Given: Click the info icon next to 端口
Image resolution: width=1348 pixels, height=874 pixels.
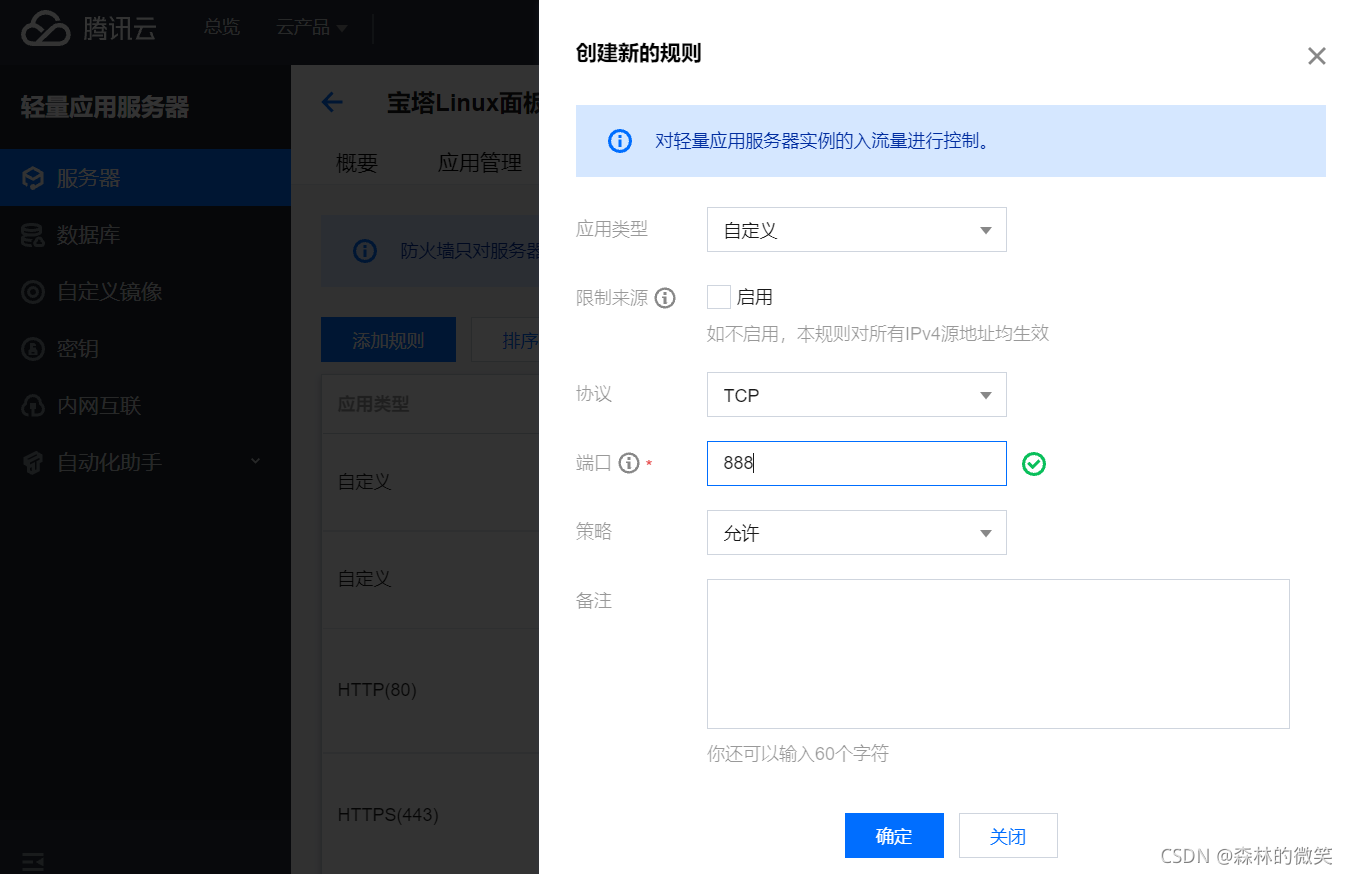Looking at the screenshot, I should (x=628, y=463).
